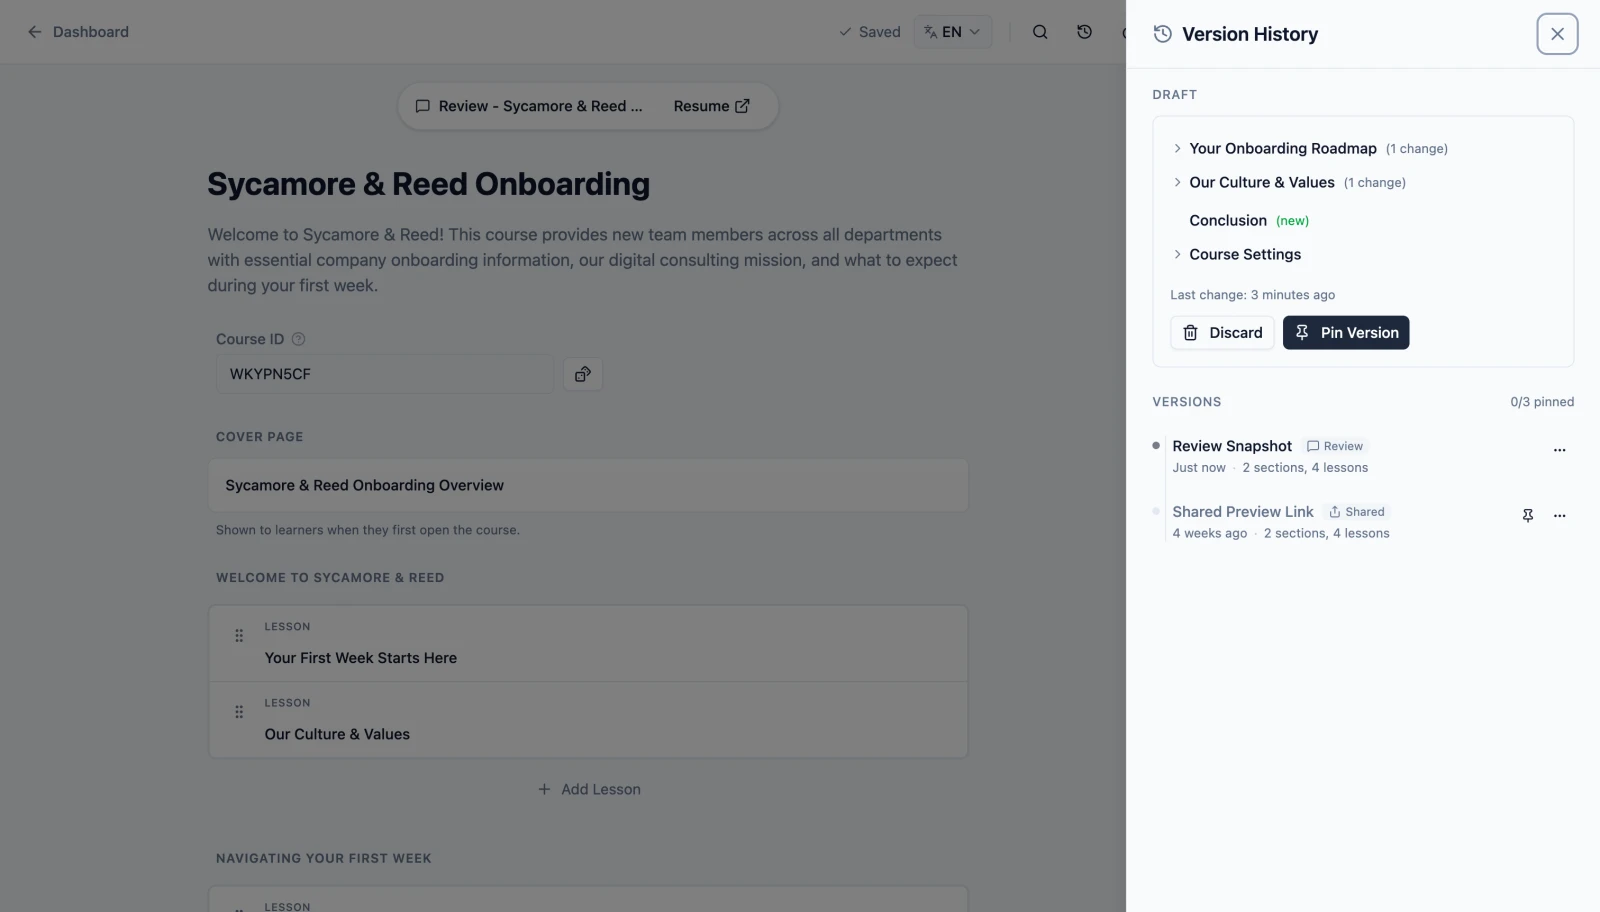The width and height of the screenshot is (1600, 912).
Task: Pin the Shared Preview Link version
Action: (x=1527, y=516)
